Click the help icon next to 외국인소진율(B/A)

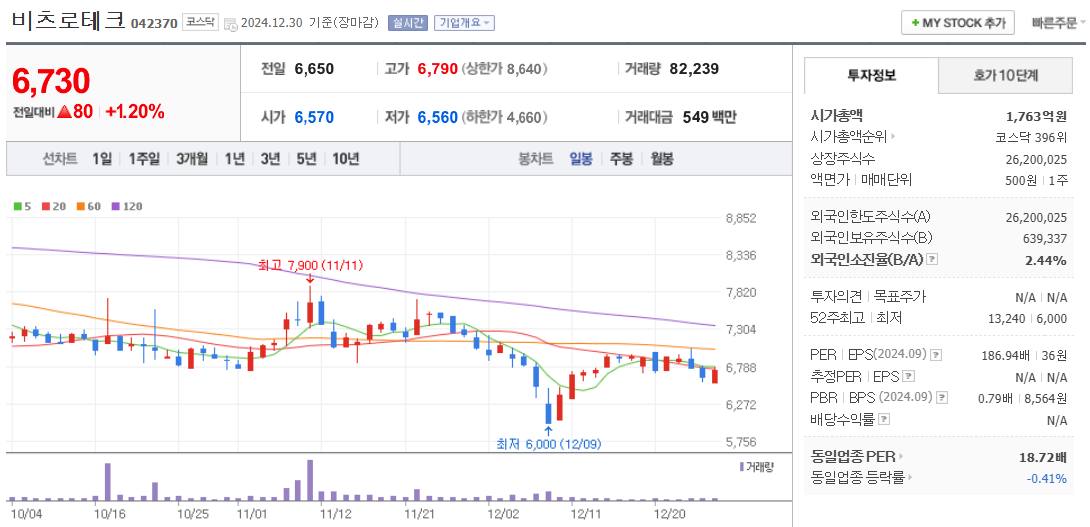coord(932,259)
